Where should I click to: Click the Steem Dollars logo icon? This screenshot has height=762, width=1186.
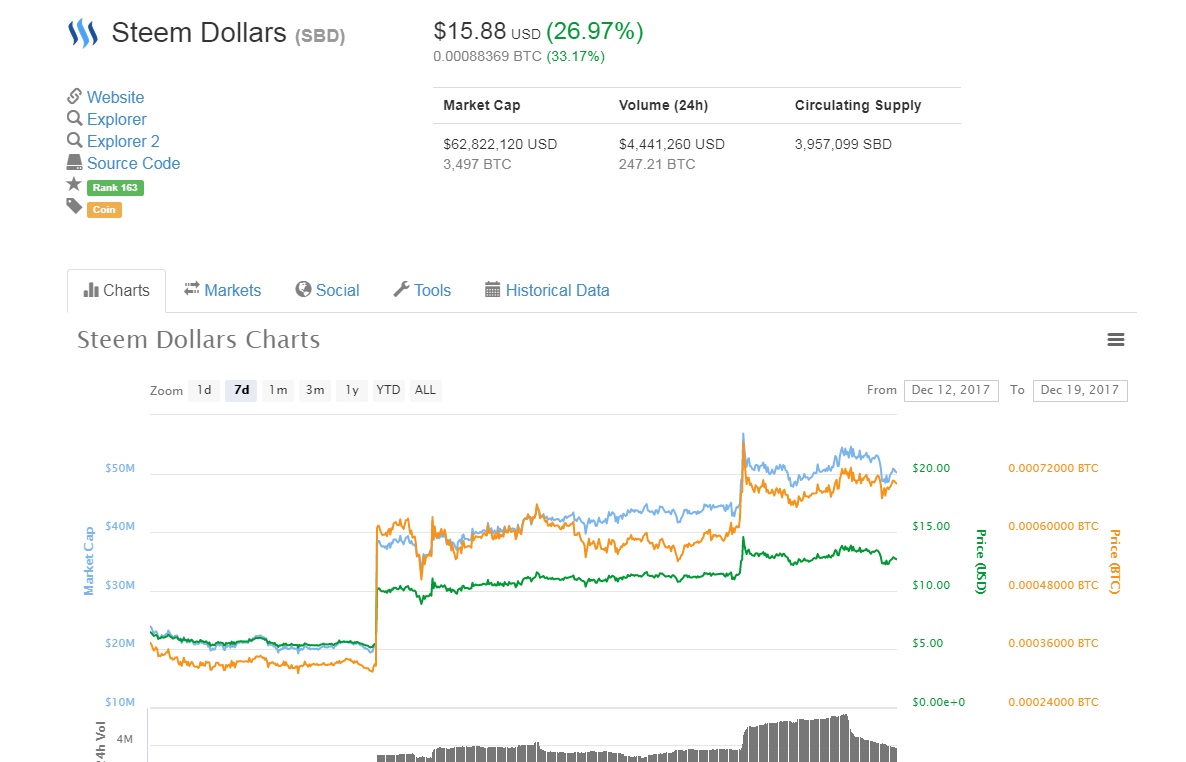[82, 33]
